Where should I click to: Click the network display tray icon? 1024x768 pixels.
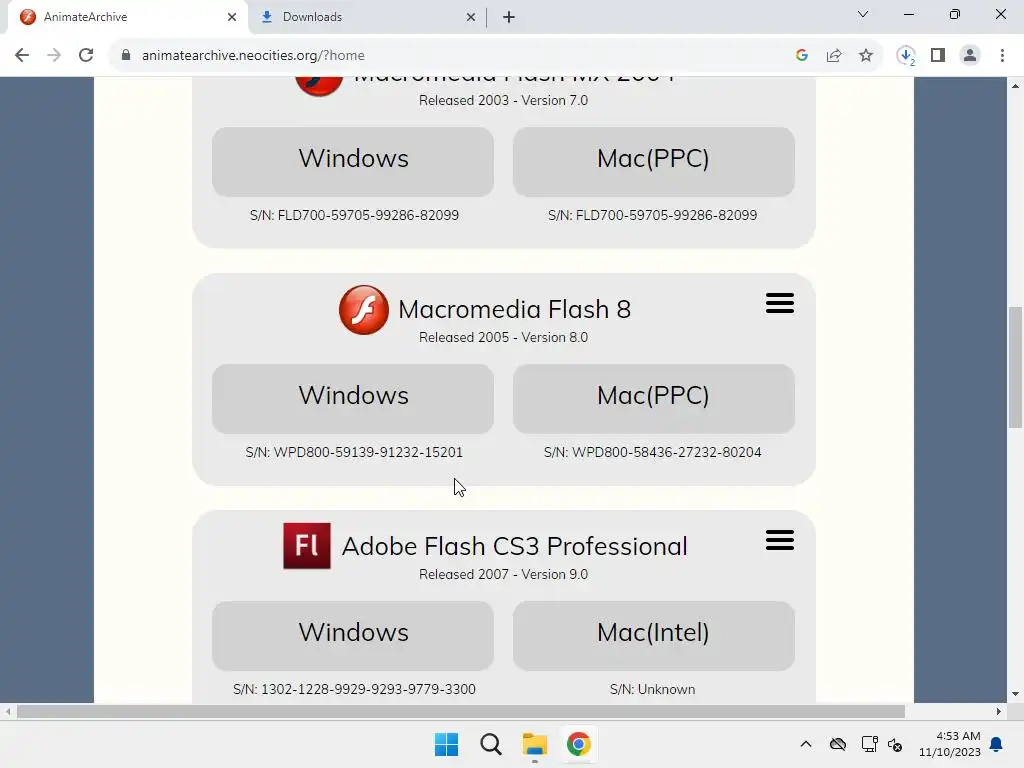coord(869,744)
